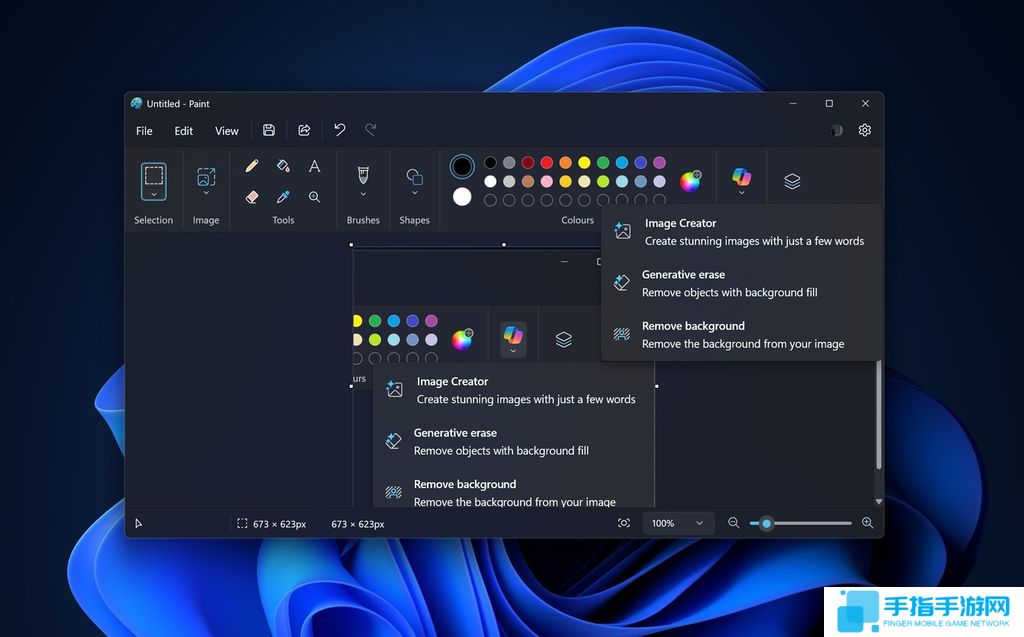This screenshot has height=637, width=1024.
Task: Click the Share icon in Paint
Action: tap(304, 130)
